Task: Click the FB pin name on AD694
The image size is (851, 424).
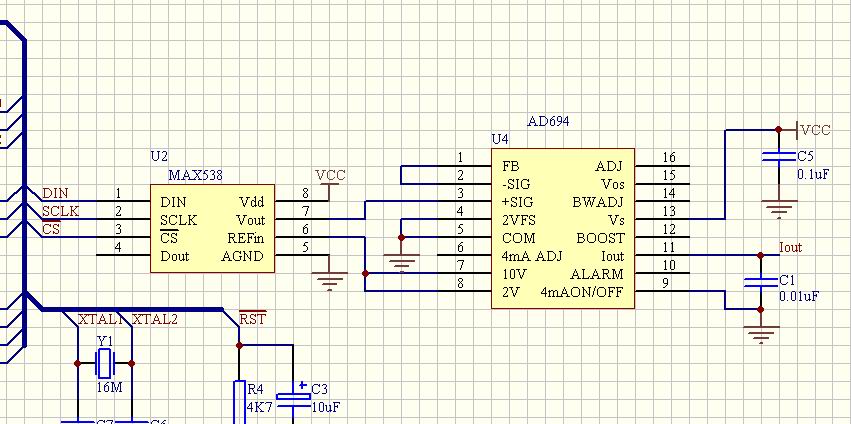Action: point(510,166)
